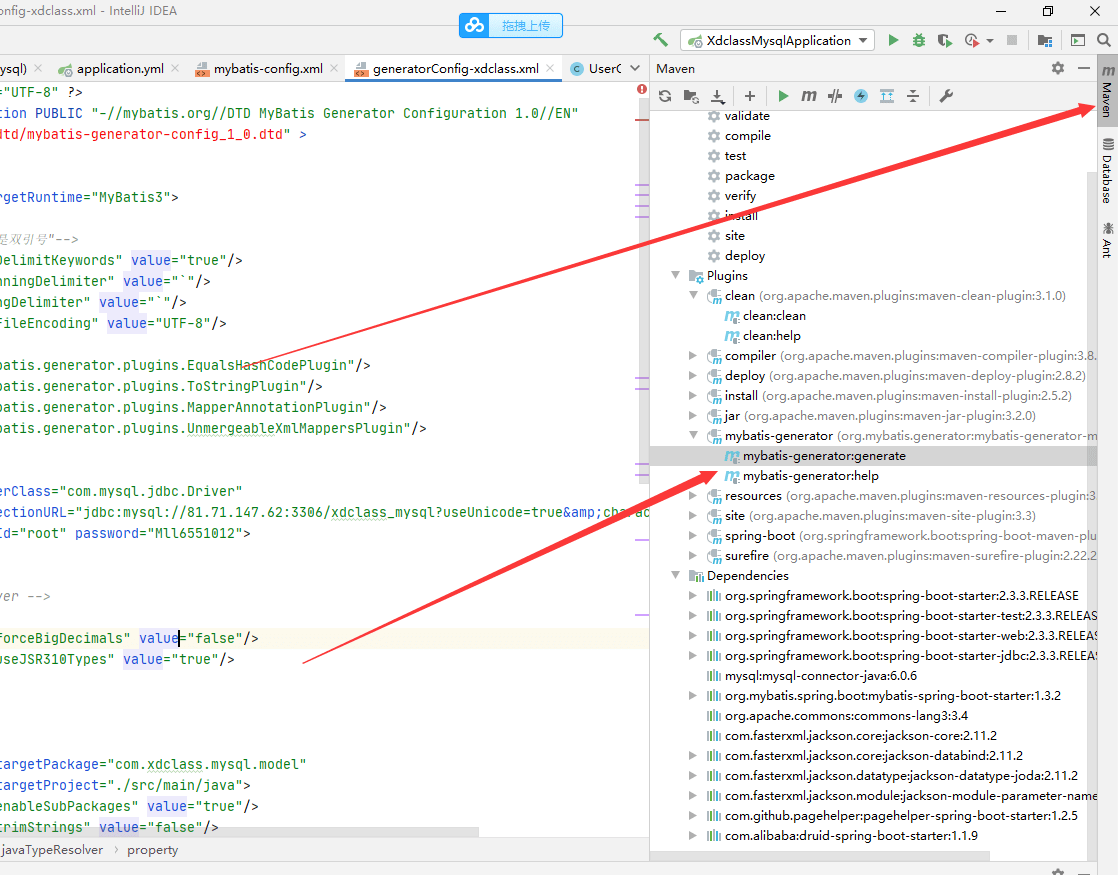
Task: Switch to Maven side tool tab
Action: click(x=1107, y=91)
